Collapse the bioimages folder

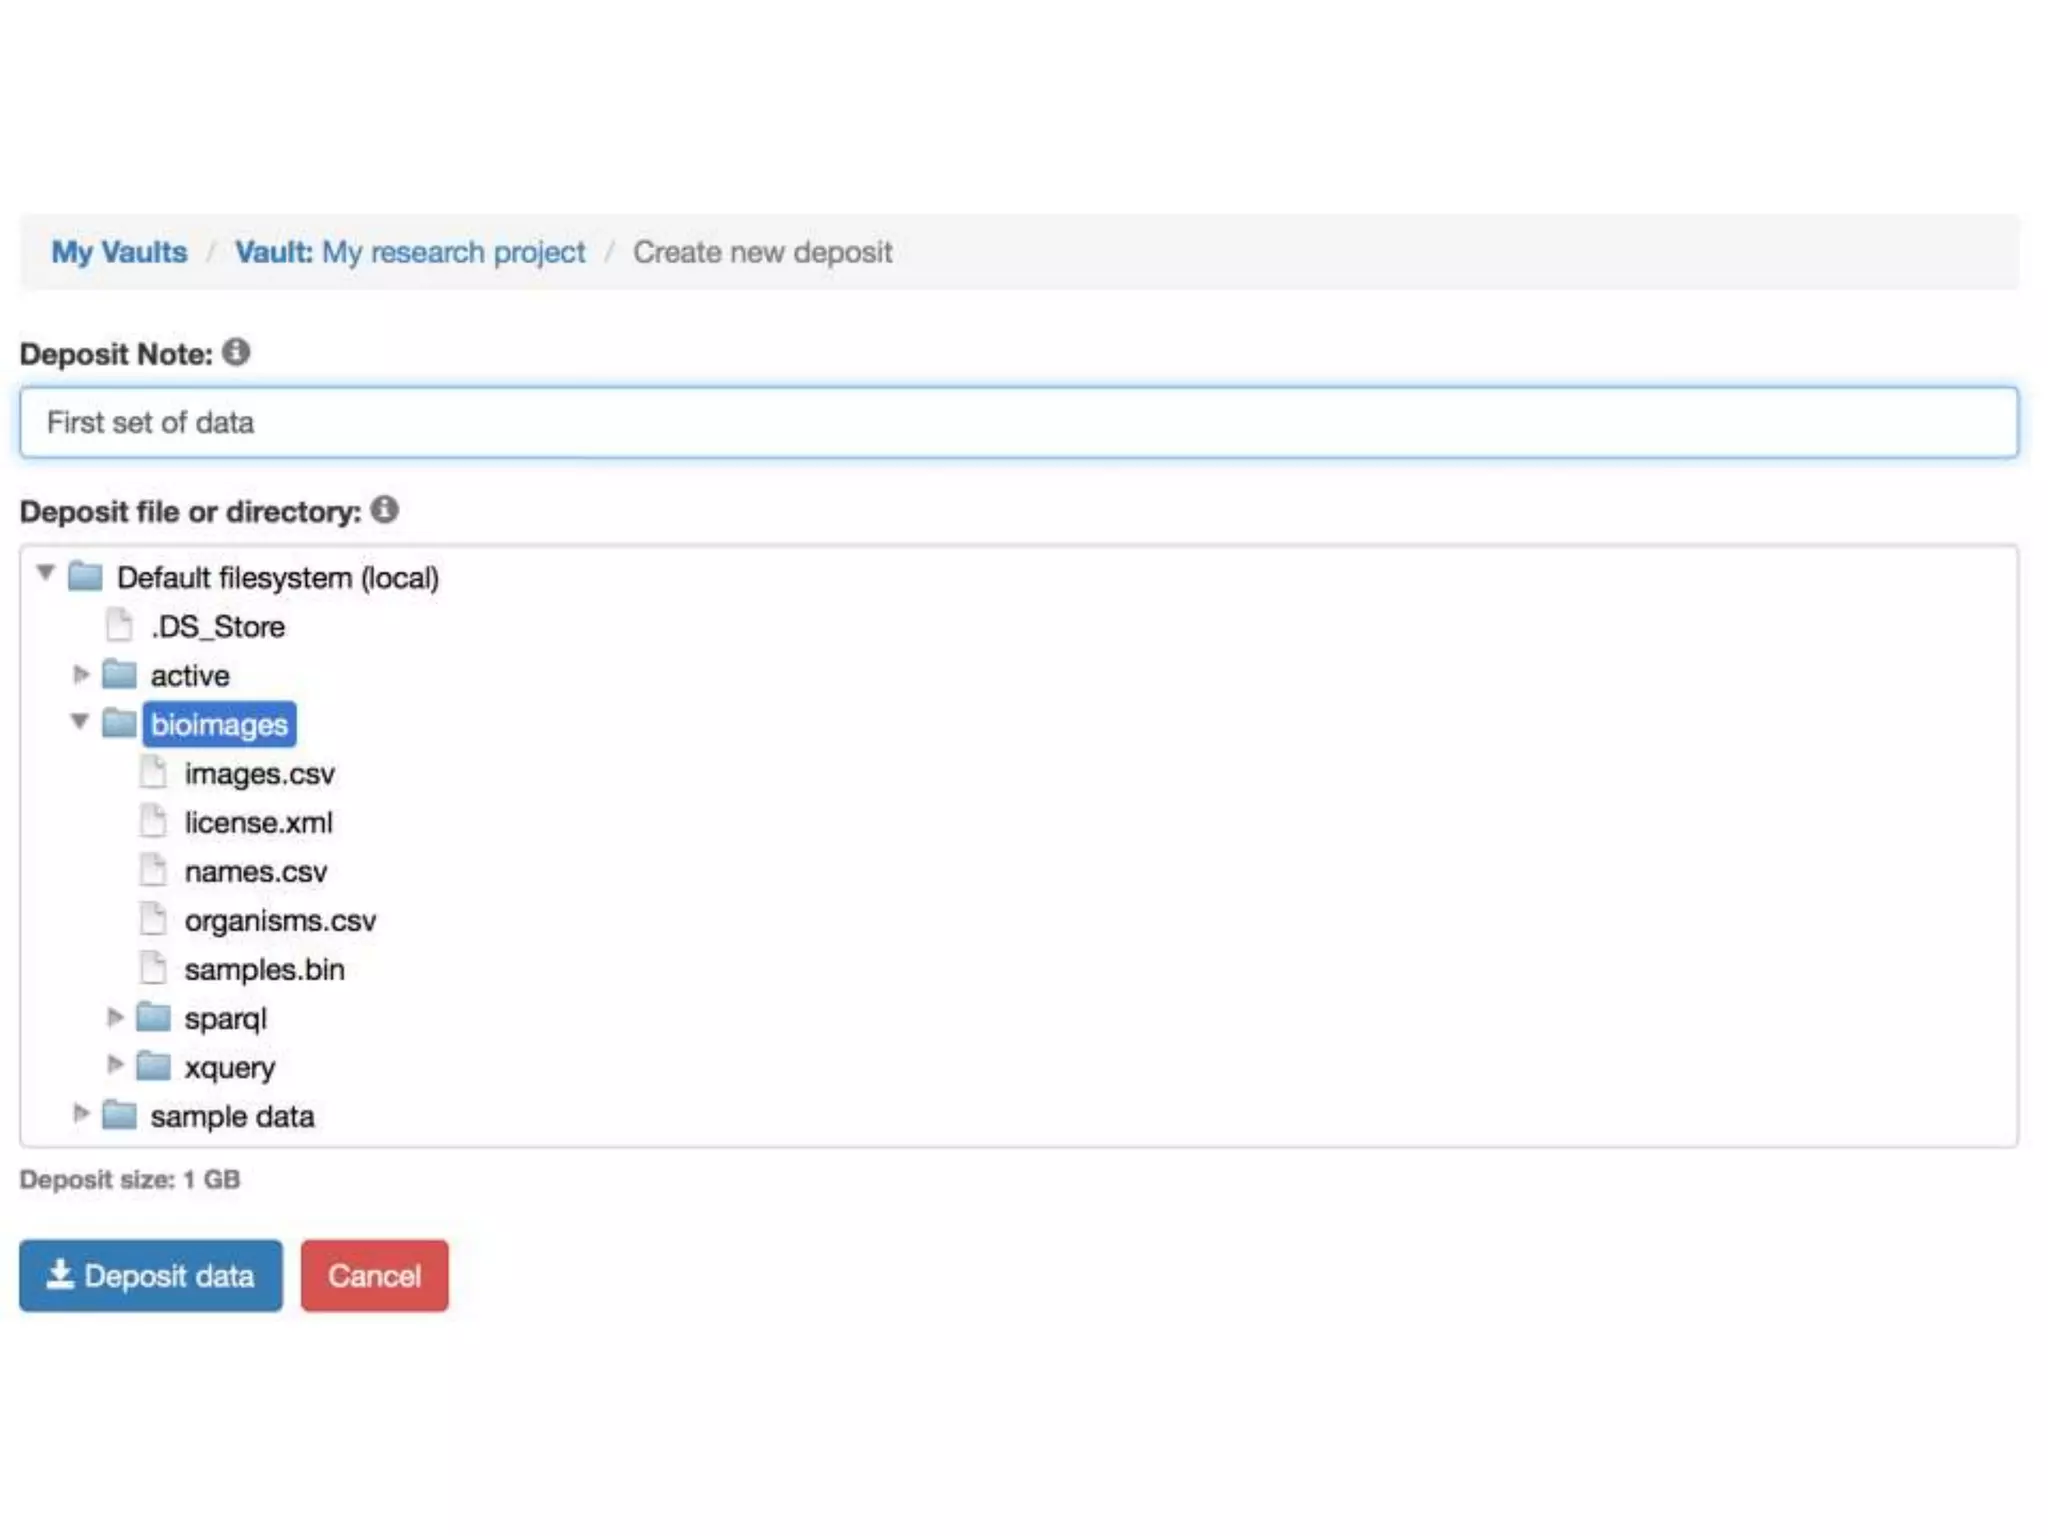pos(80,721)
